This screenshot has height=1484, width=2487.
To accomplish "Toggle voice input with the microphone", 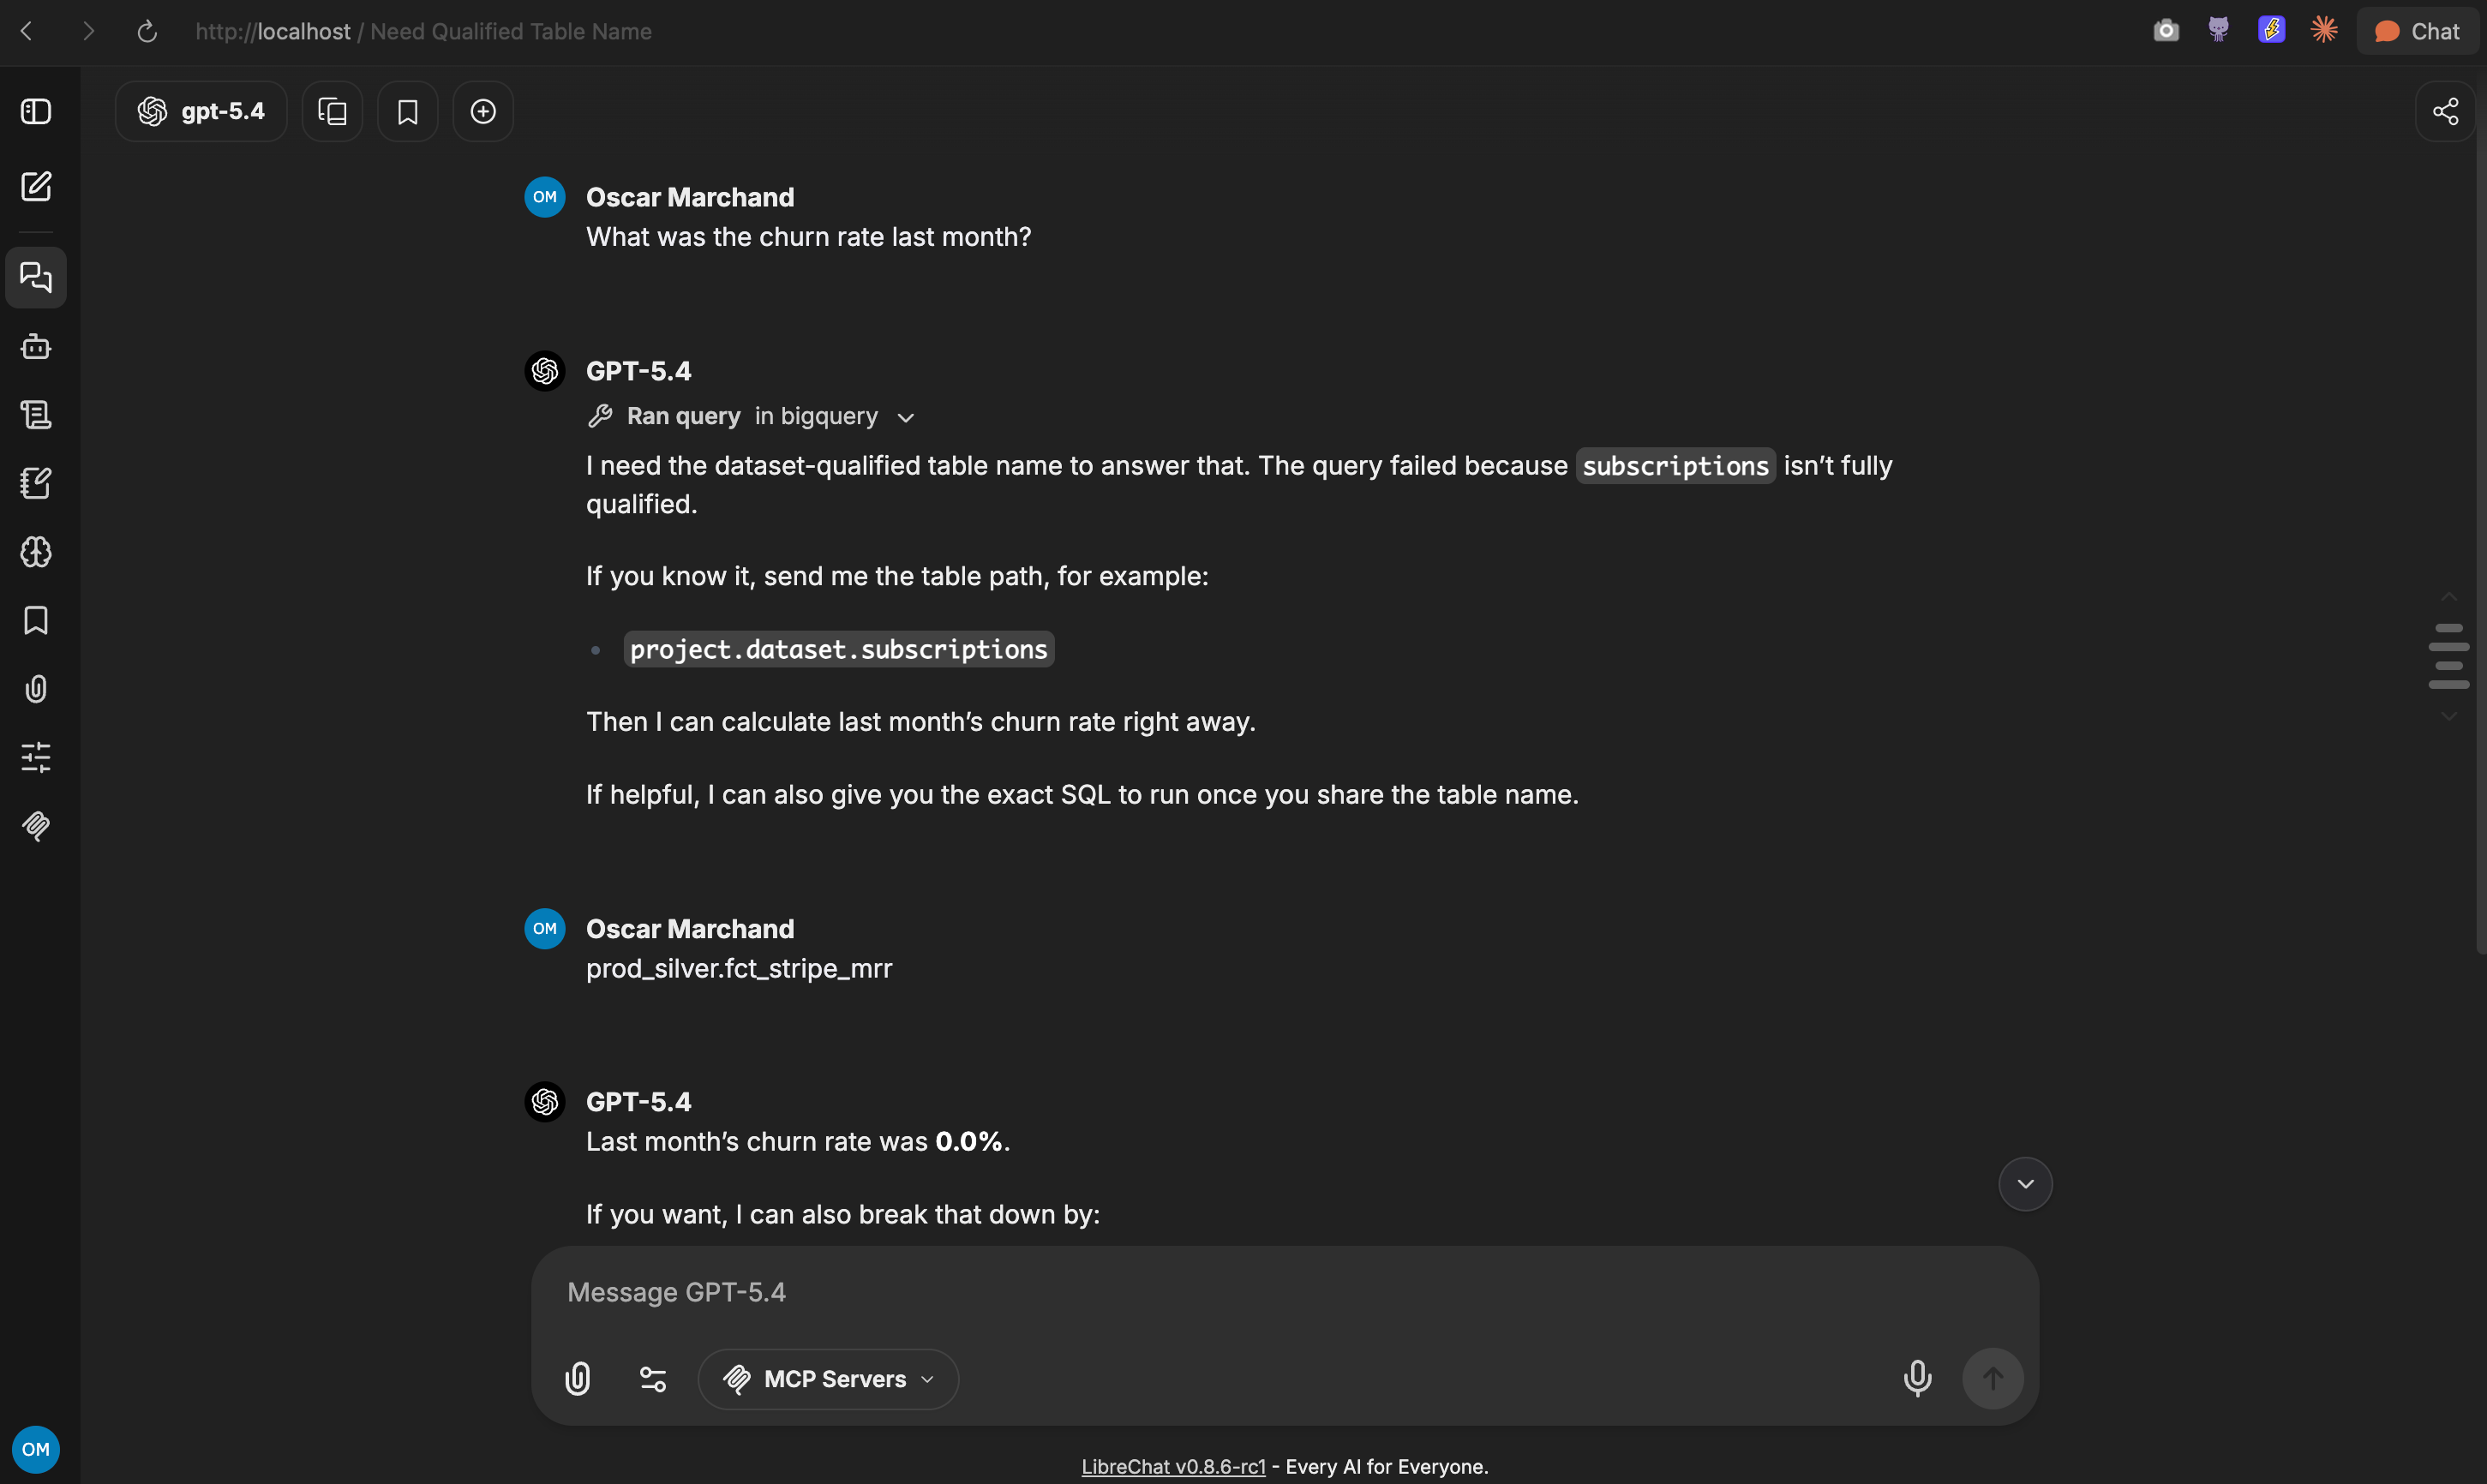I will (x=1917, y=1379).
